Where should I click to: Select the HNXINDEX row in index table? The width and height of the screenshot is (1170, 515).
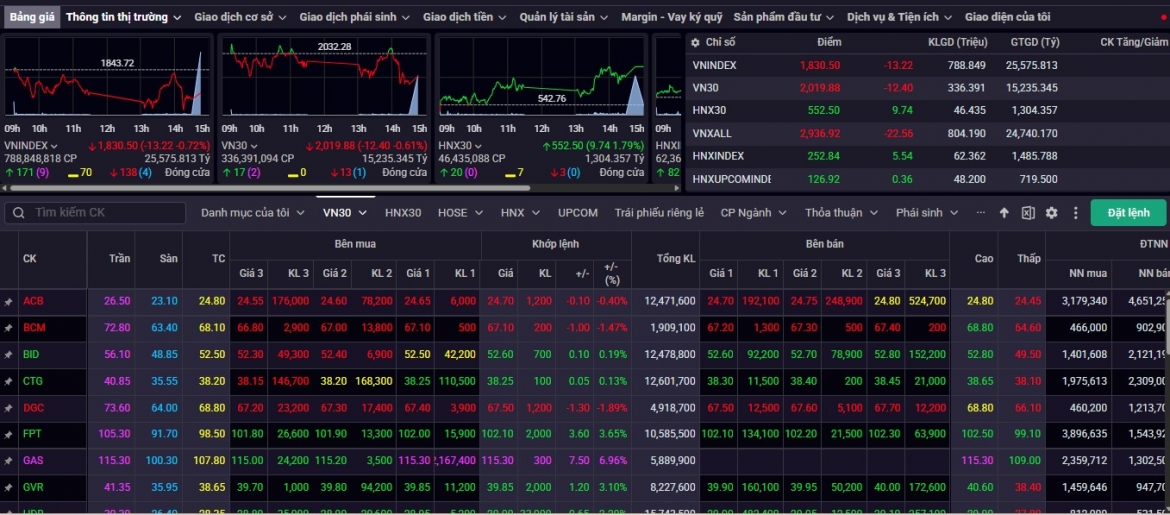click(x=927, y=156)
